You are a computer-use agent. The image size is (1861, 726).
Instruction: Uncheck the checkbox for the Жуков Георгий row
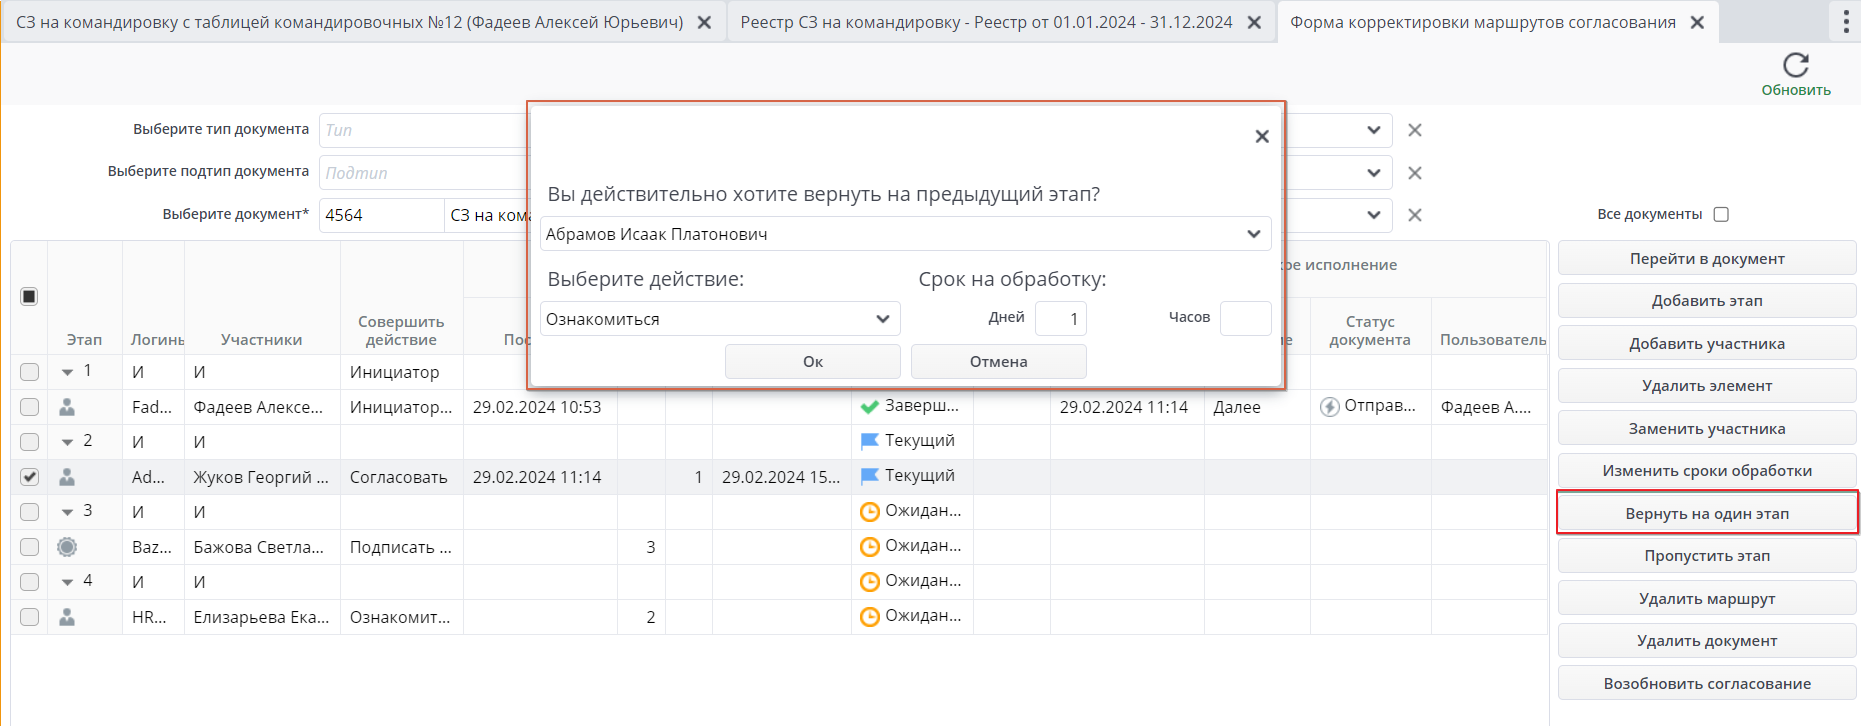[30, 477]
